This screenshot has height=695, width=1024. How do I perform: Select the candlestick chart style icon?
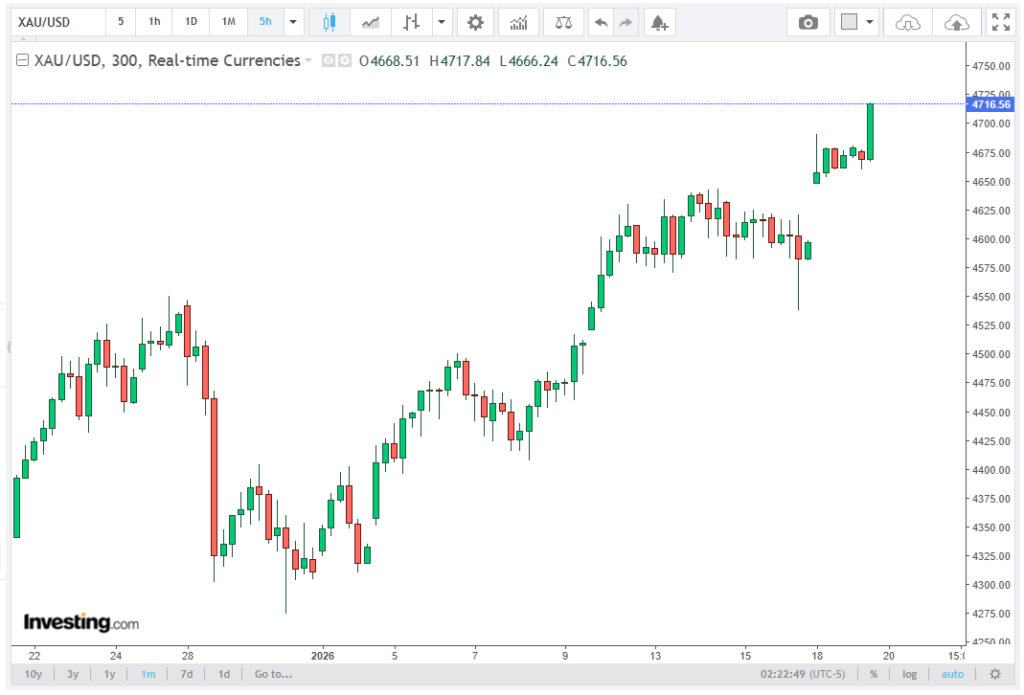pos(329,22)
